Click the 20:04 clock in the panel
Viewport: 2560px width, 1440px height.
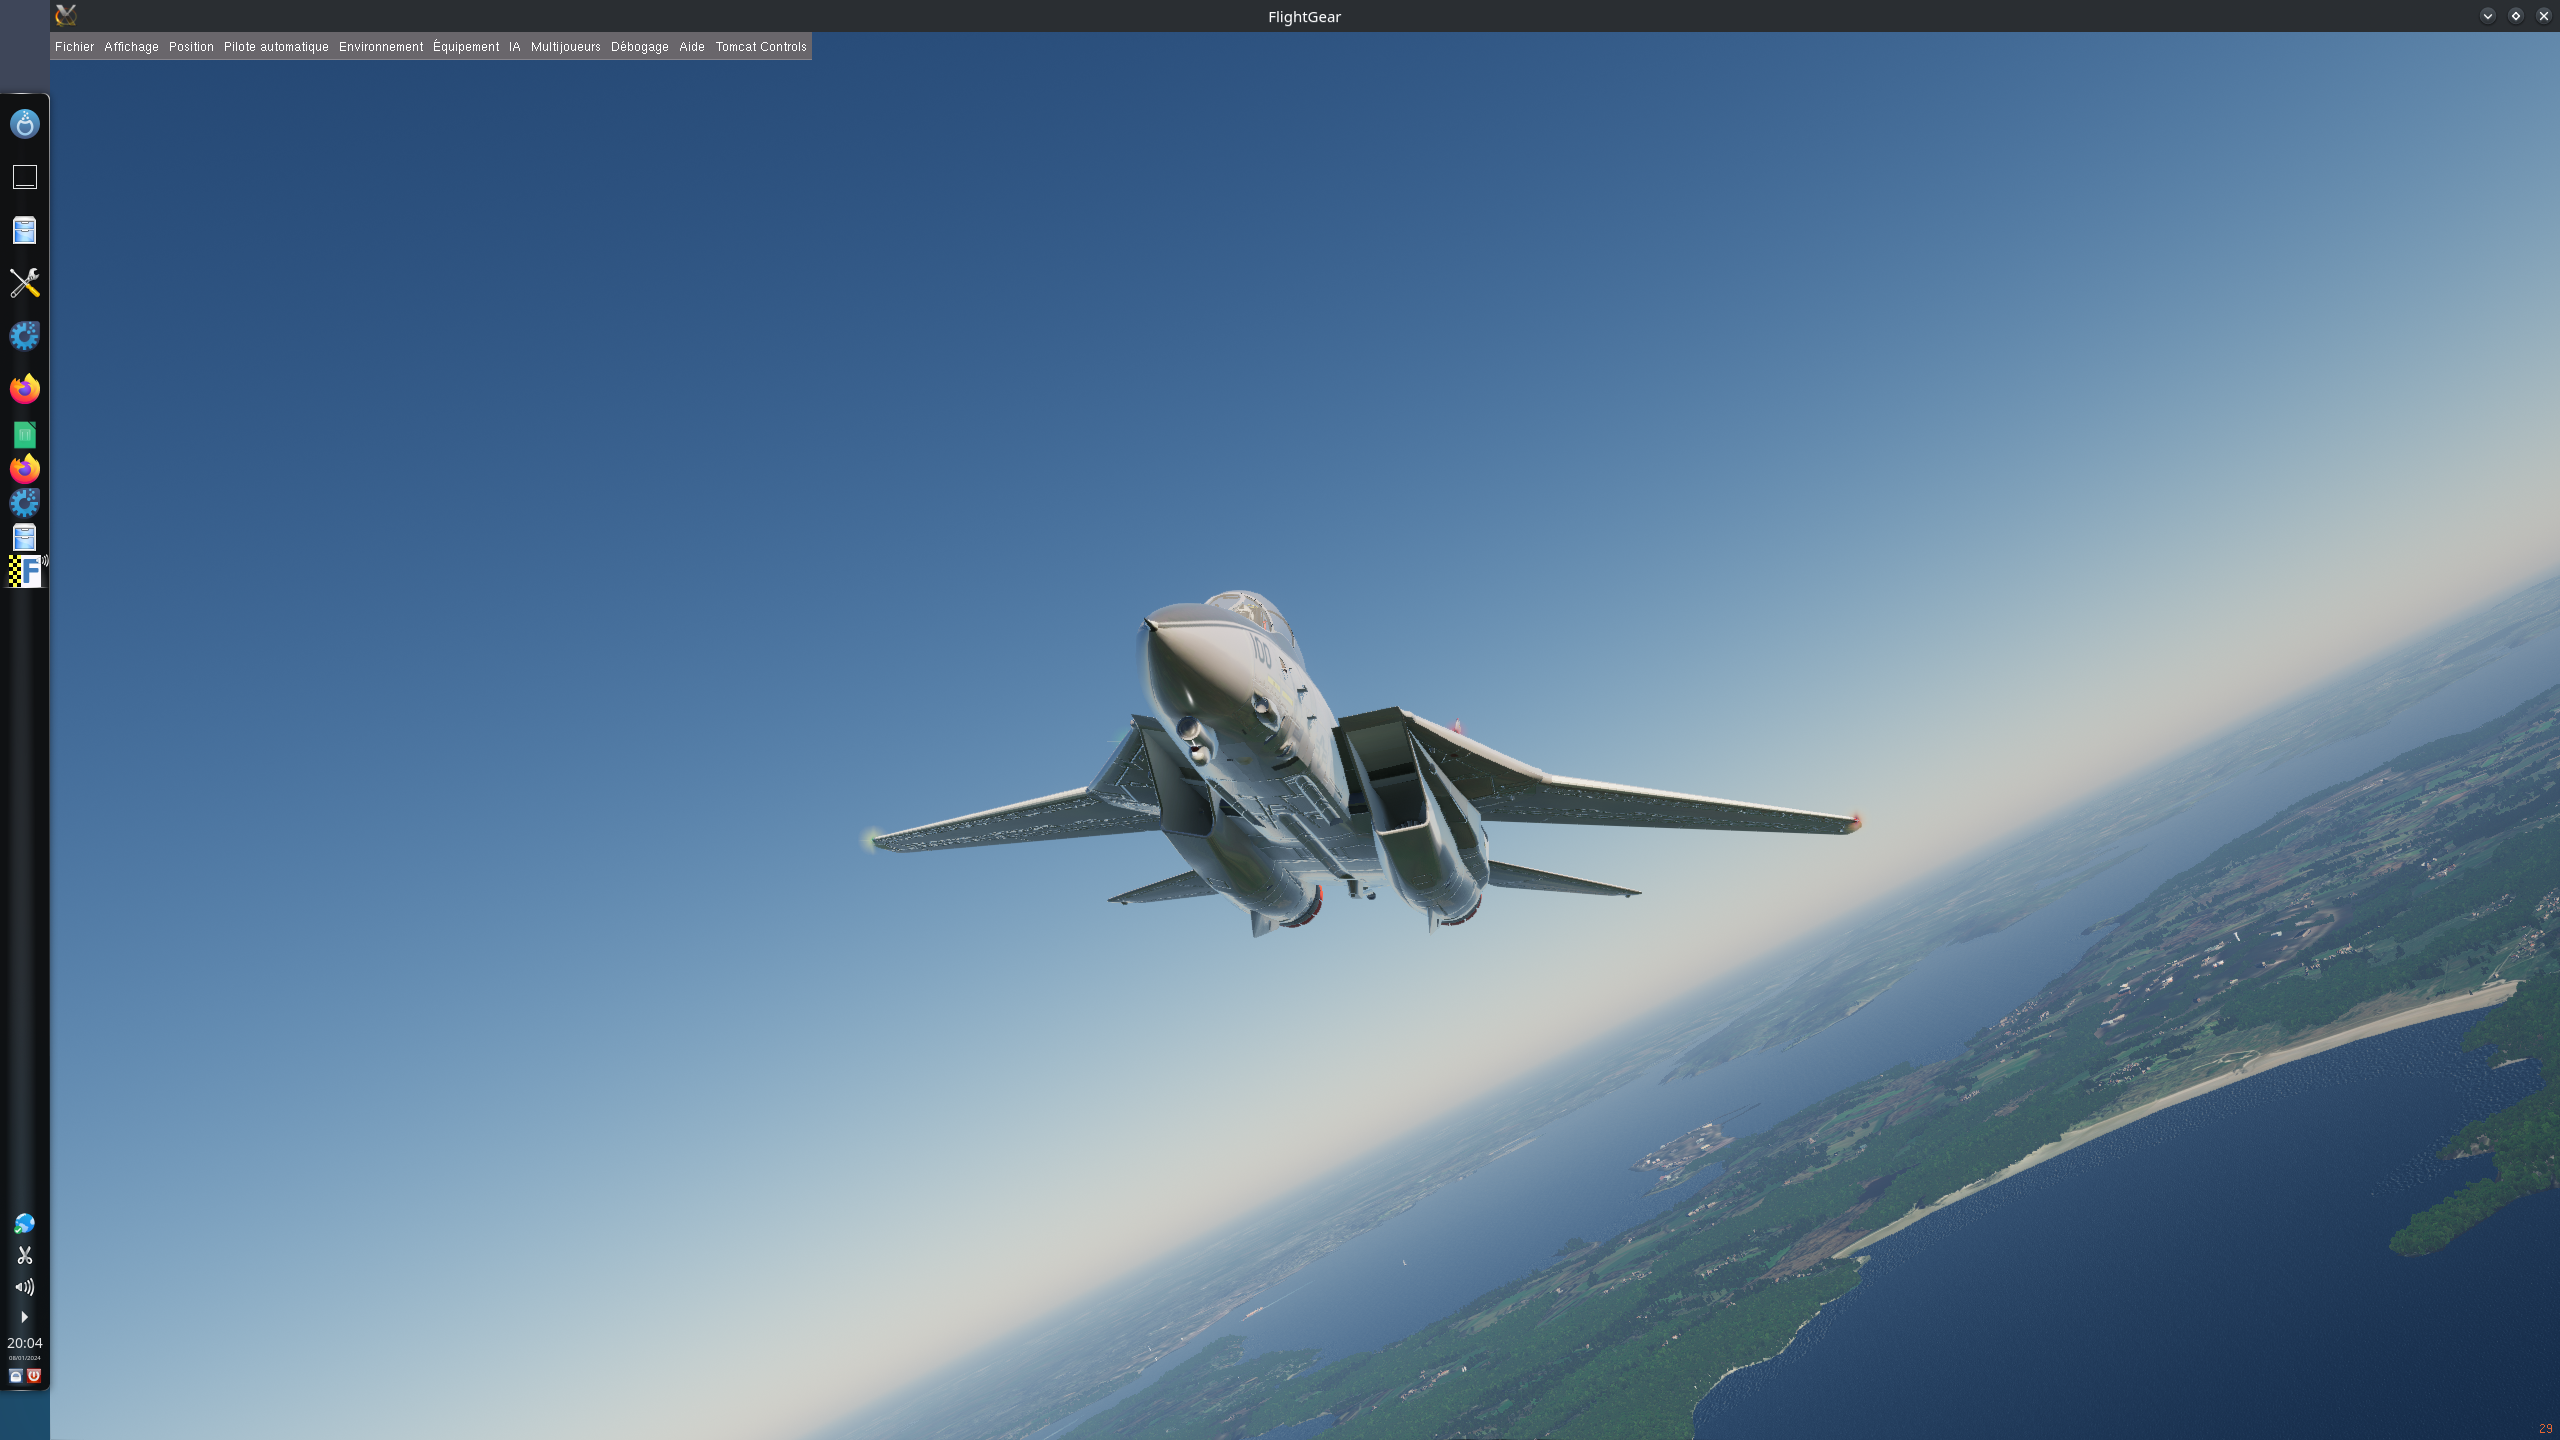[x=24, y=1343]
